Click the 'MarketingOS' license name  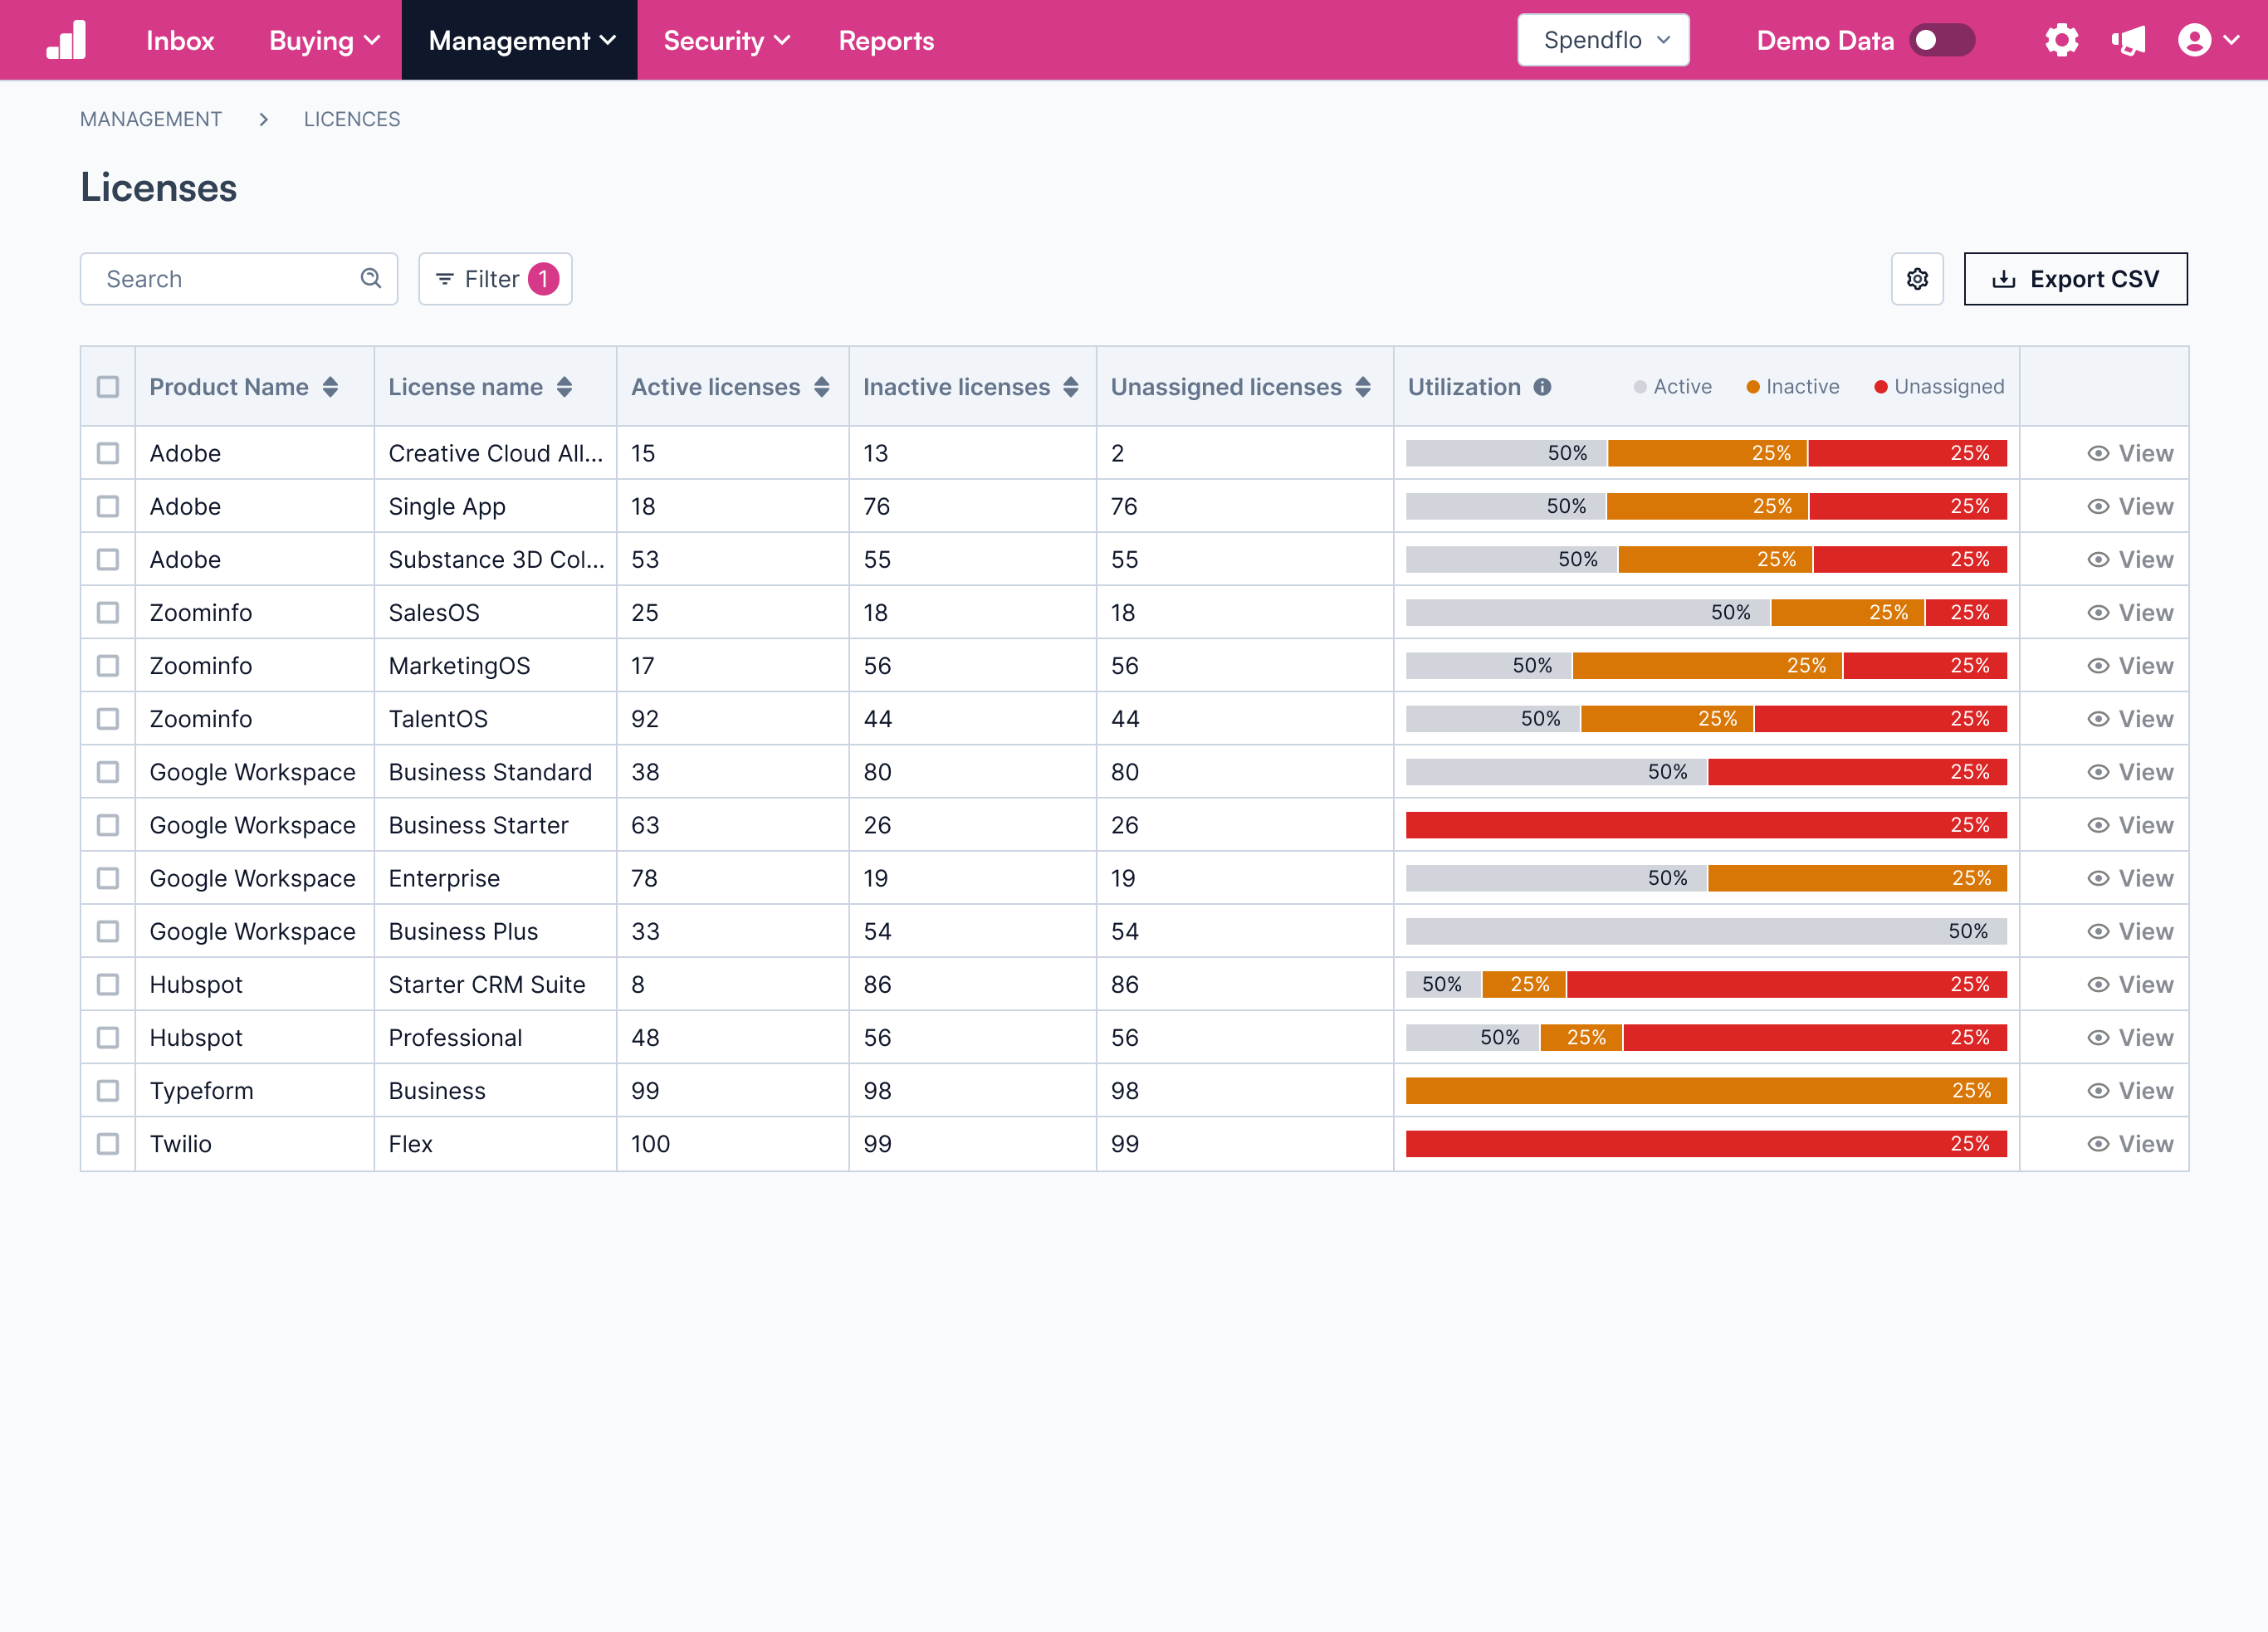pyautogui.click(x=459, y=665)
